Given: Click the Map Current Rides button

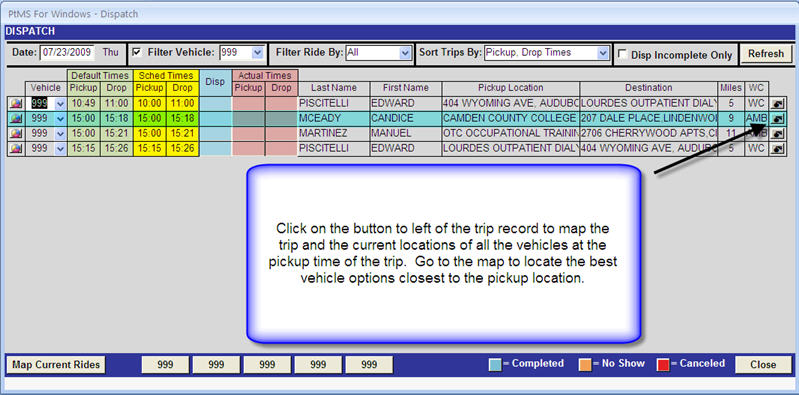Looking at the screenshot, I should 56,364.
